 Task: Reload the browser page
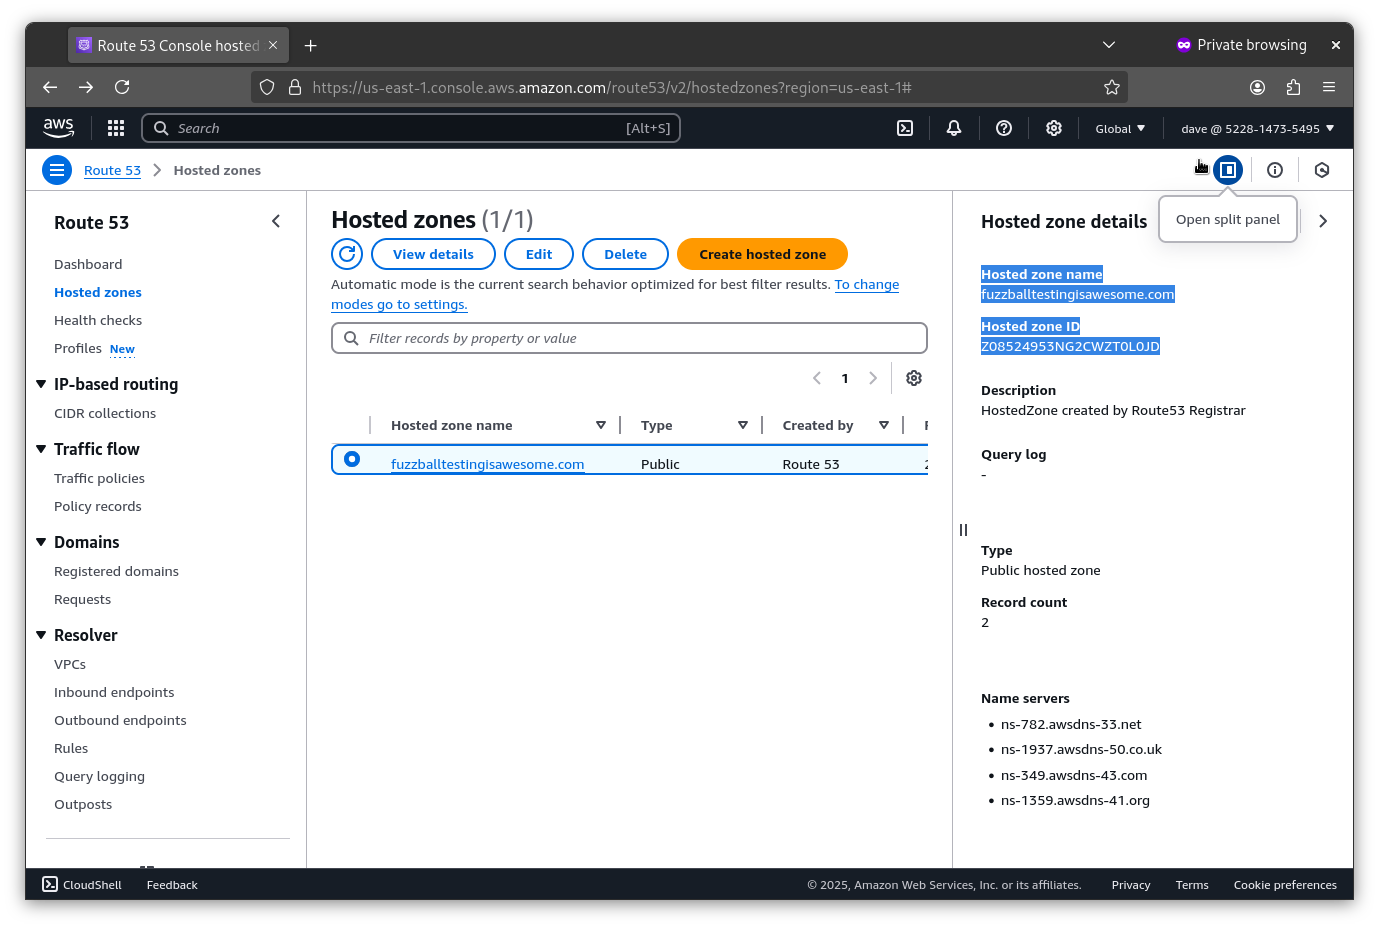point(122,87)
